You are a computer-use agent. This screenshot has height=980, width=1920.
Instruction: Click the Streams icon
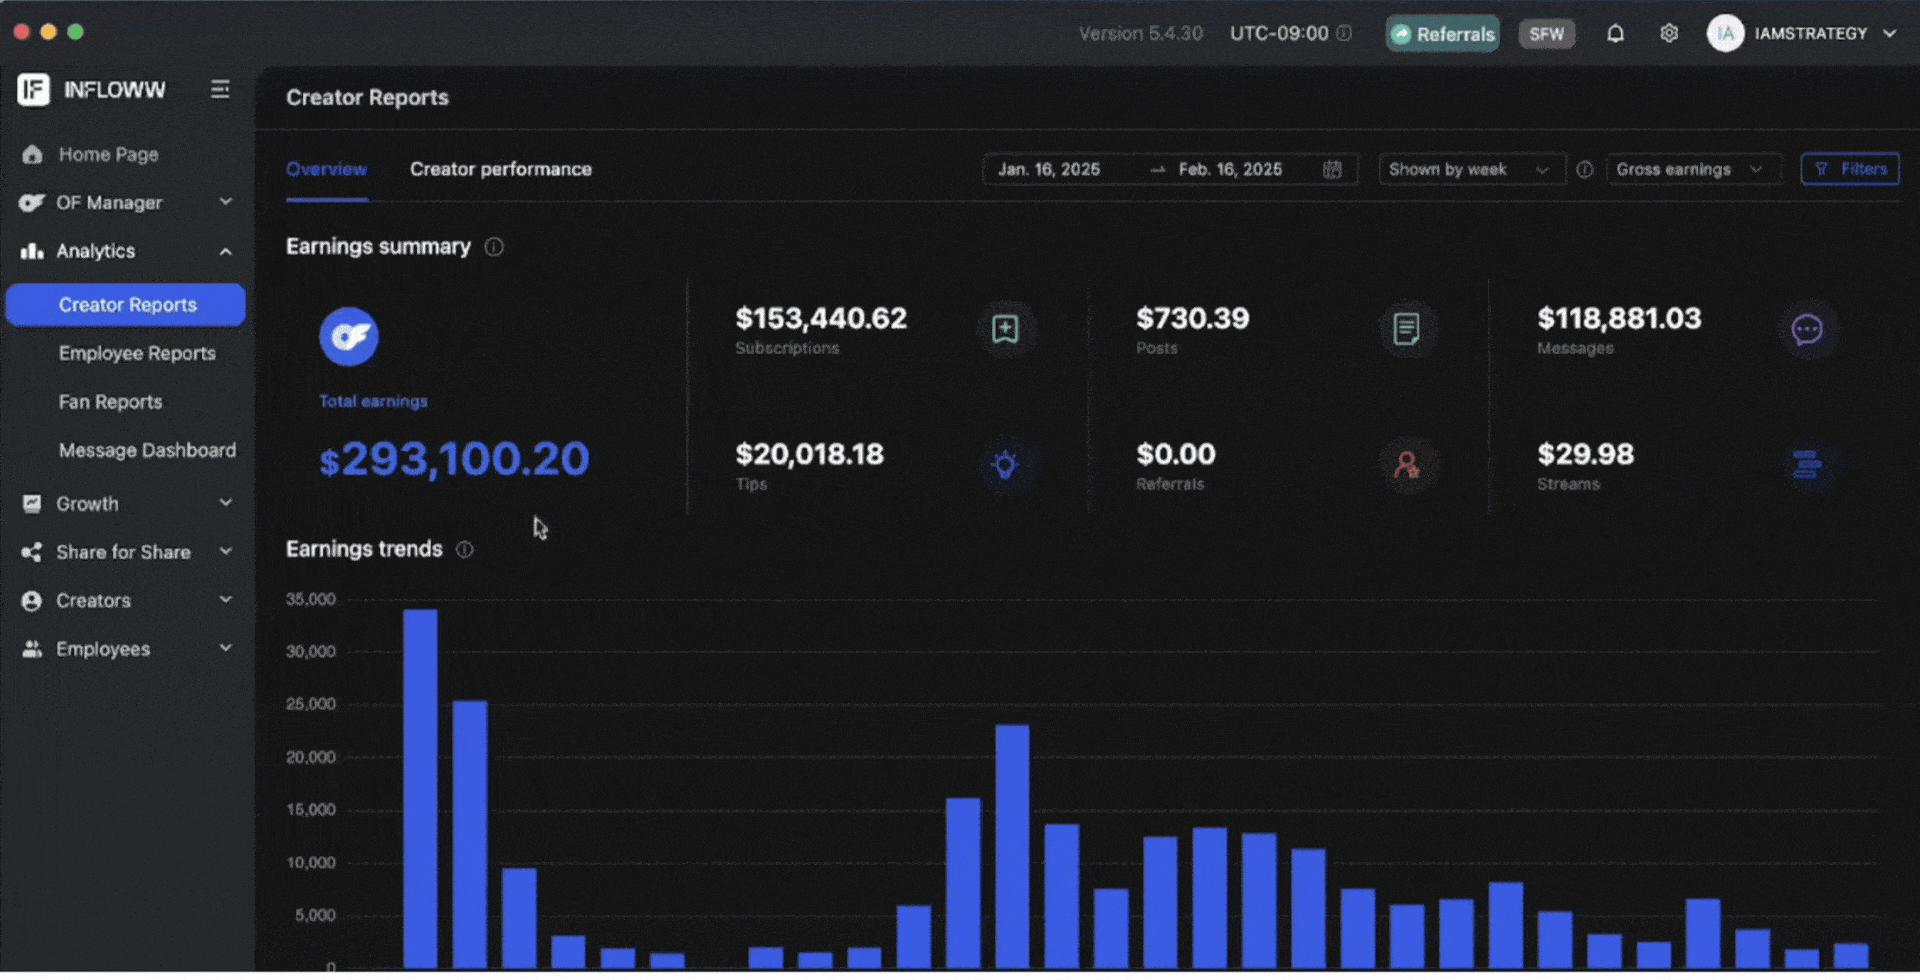(1807, 465)
